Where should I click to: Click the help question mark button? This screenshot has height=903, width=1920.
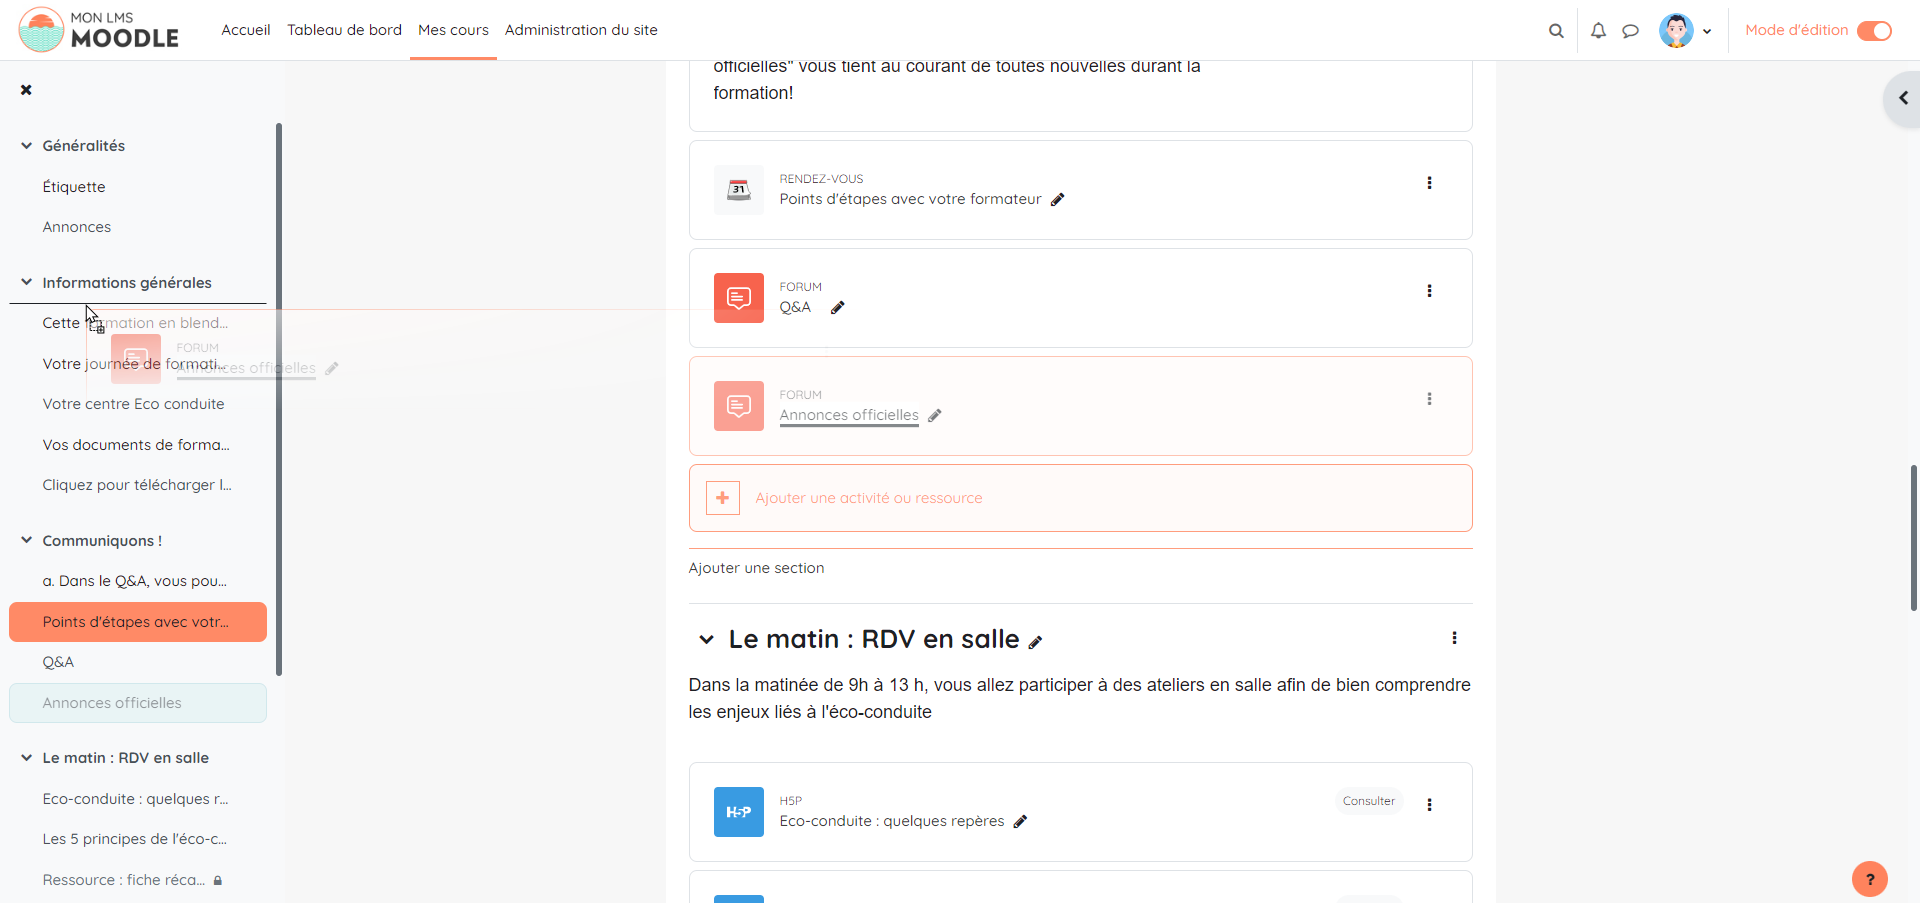coord(1870,879)
